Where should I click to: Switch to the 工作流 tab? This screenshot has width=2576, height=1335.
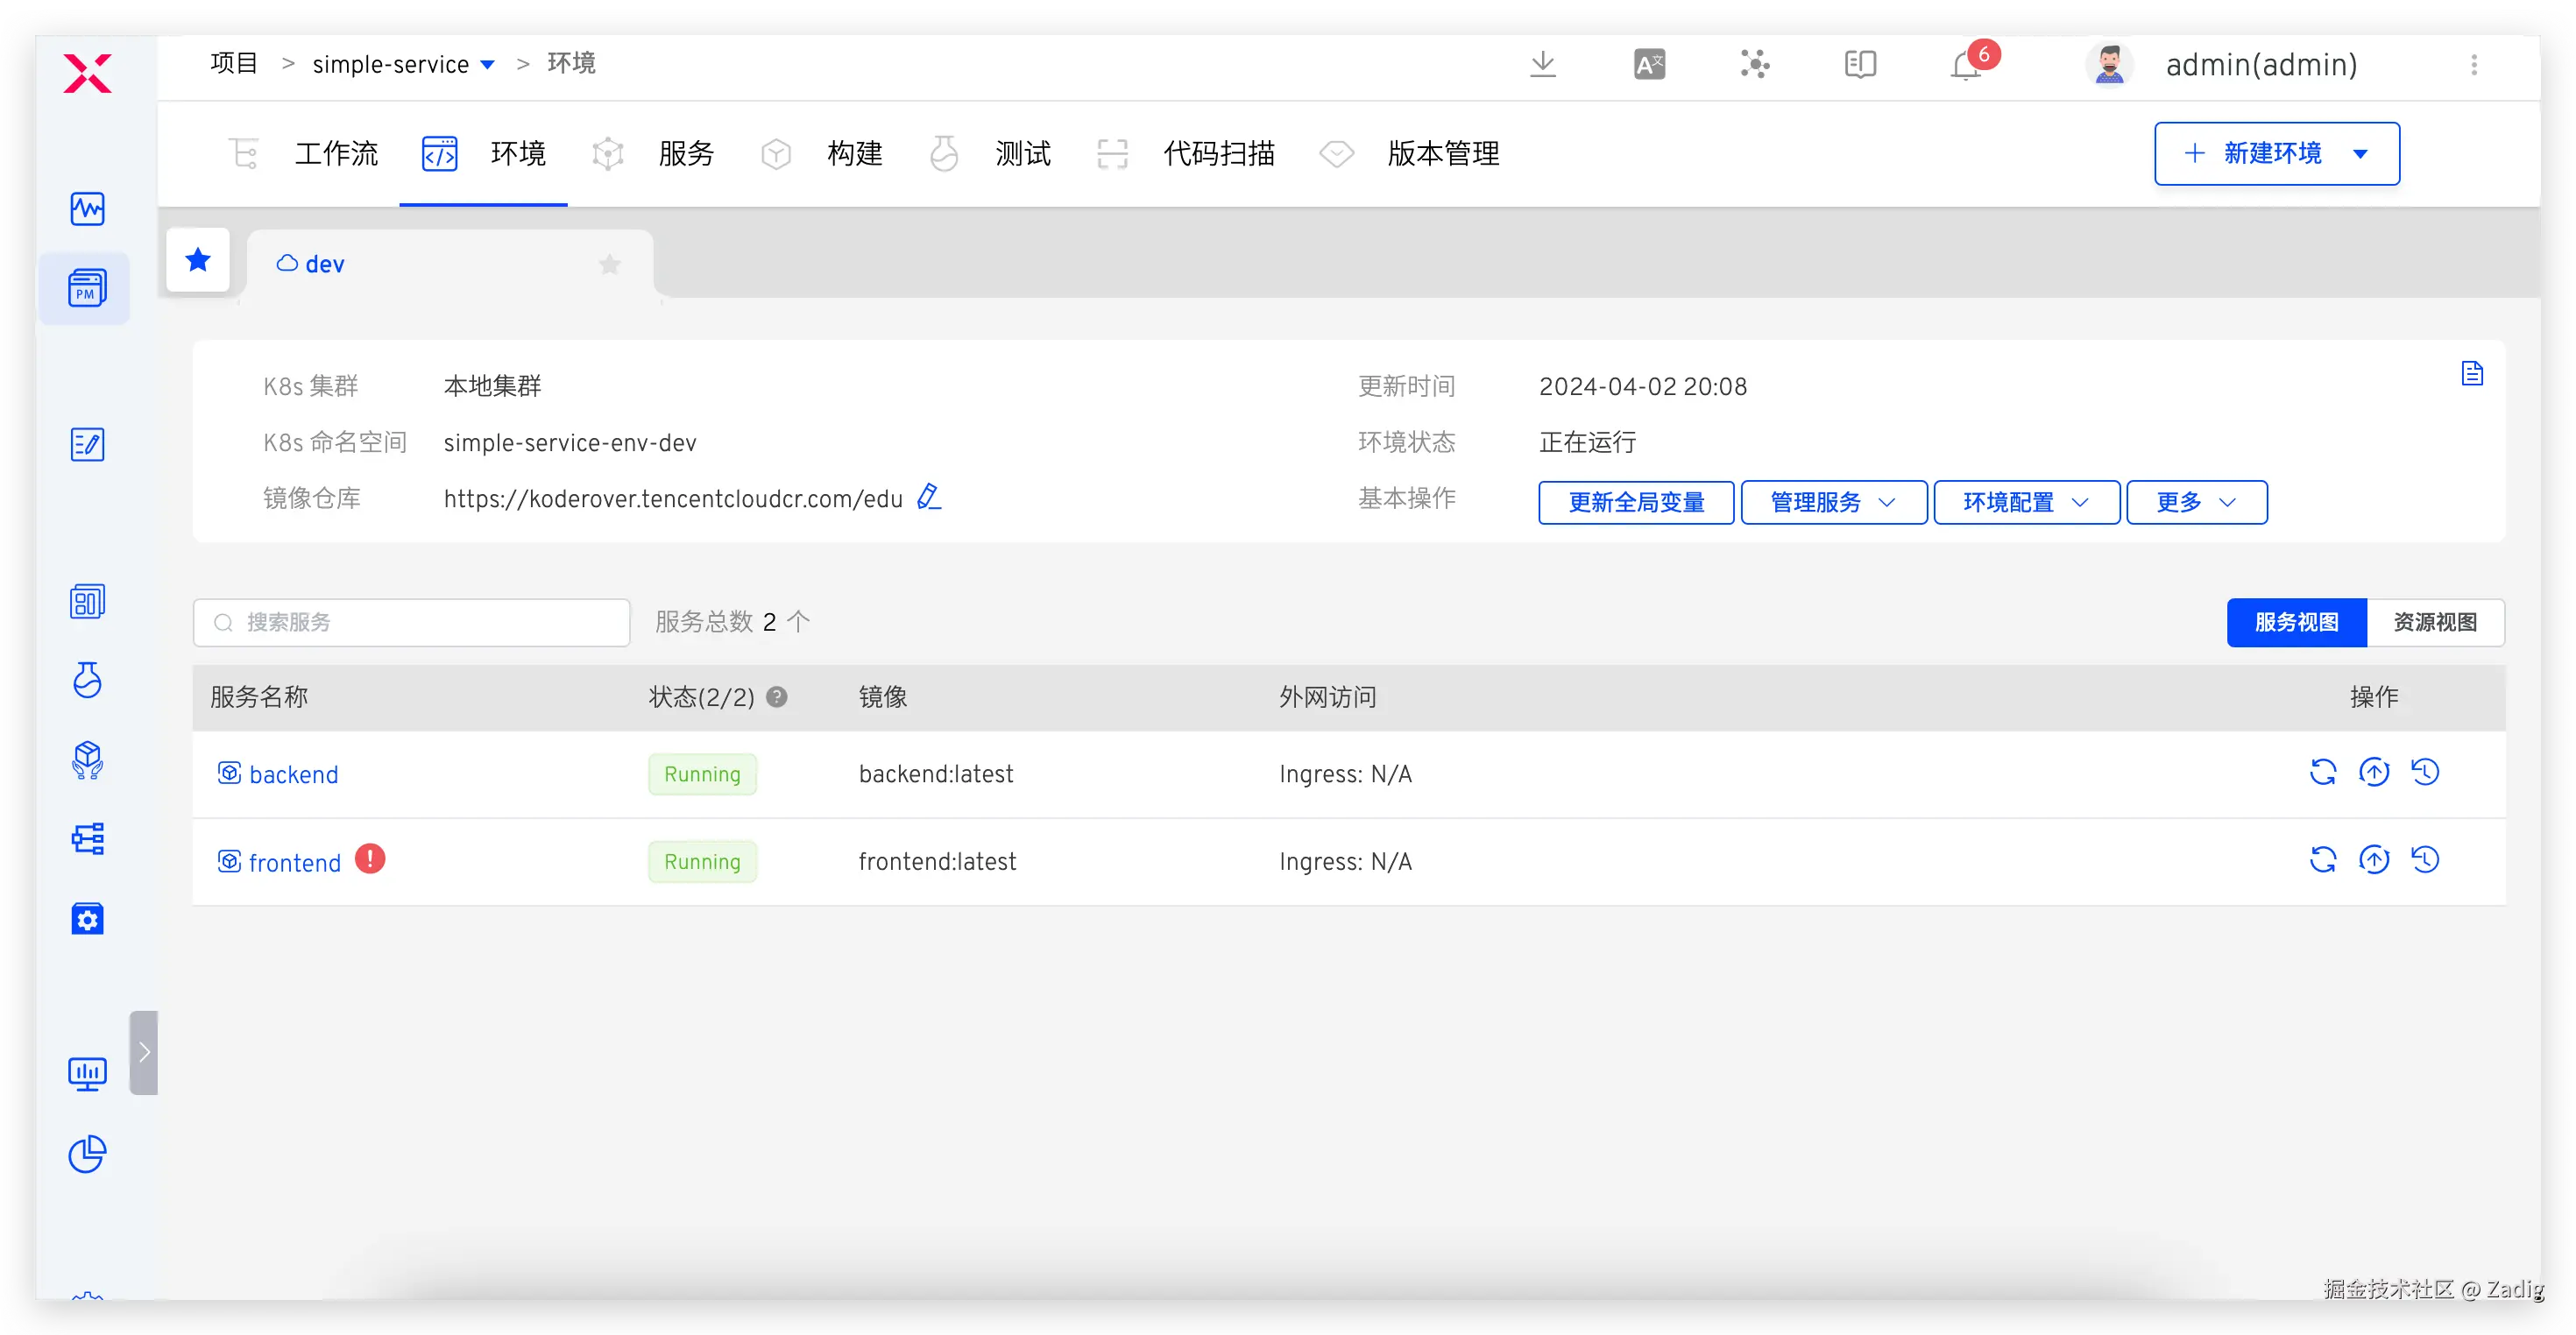point(336,154)
